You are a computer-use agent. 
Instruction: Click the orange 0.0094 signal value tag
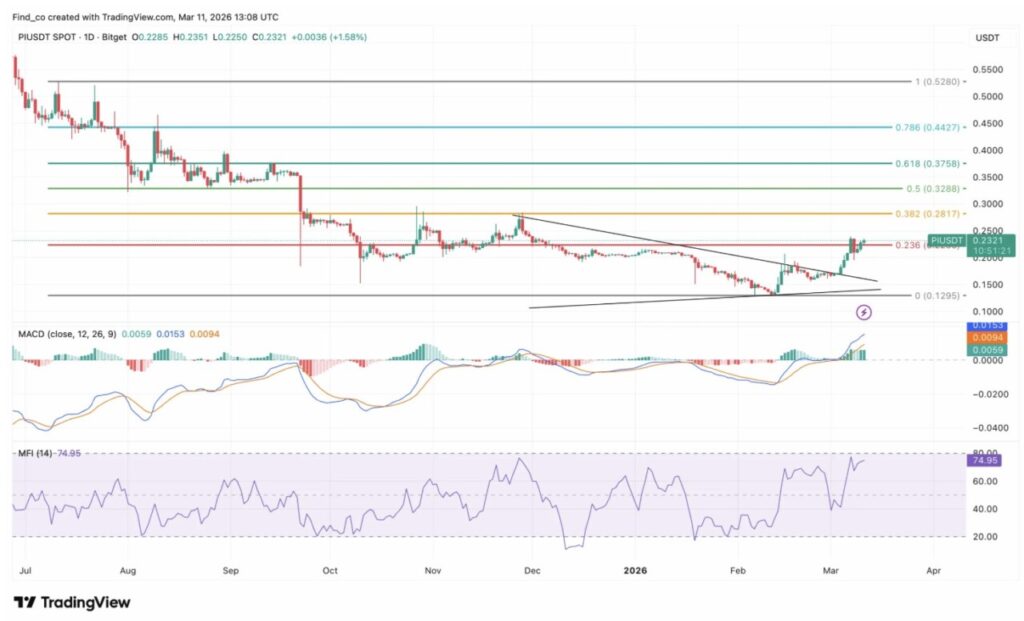(x=992, y=338)
